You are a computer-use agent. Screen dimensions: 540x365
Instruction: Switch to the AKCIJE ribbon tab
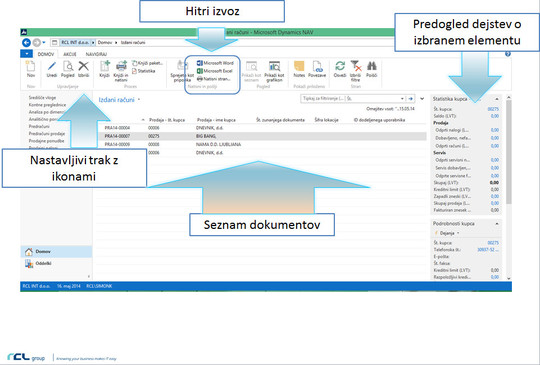pos(70,54)
